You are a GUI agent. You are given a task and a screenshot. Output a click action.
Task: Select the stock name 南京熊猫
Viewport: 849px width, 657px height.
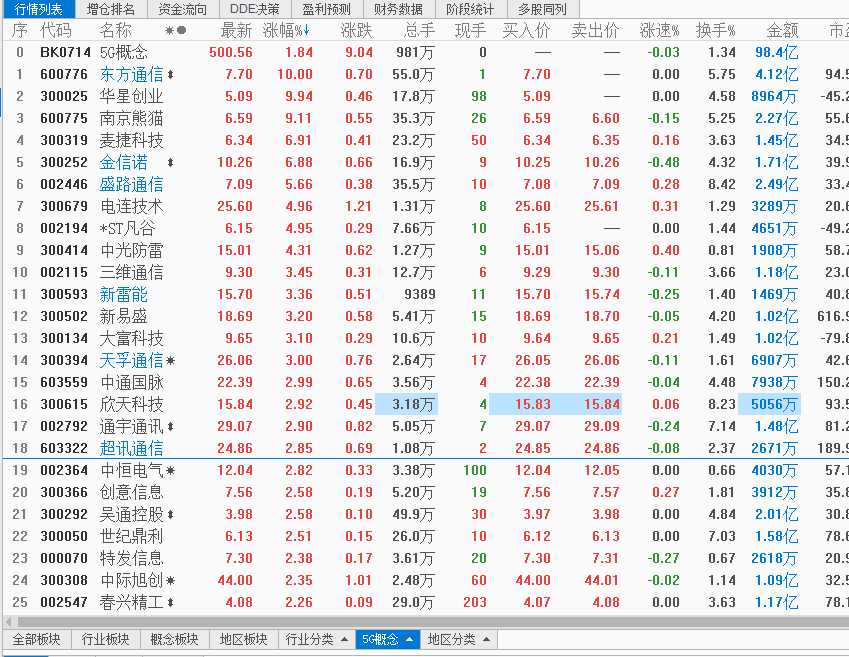coord(132,119)
